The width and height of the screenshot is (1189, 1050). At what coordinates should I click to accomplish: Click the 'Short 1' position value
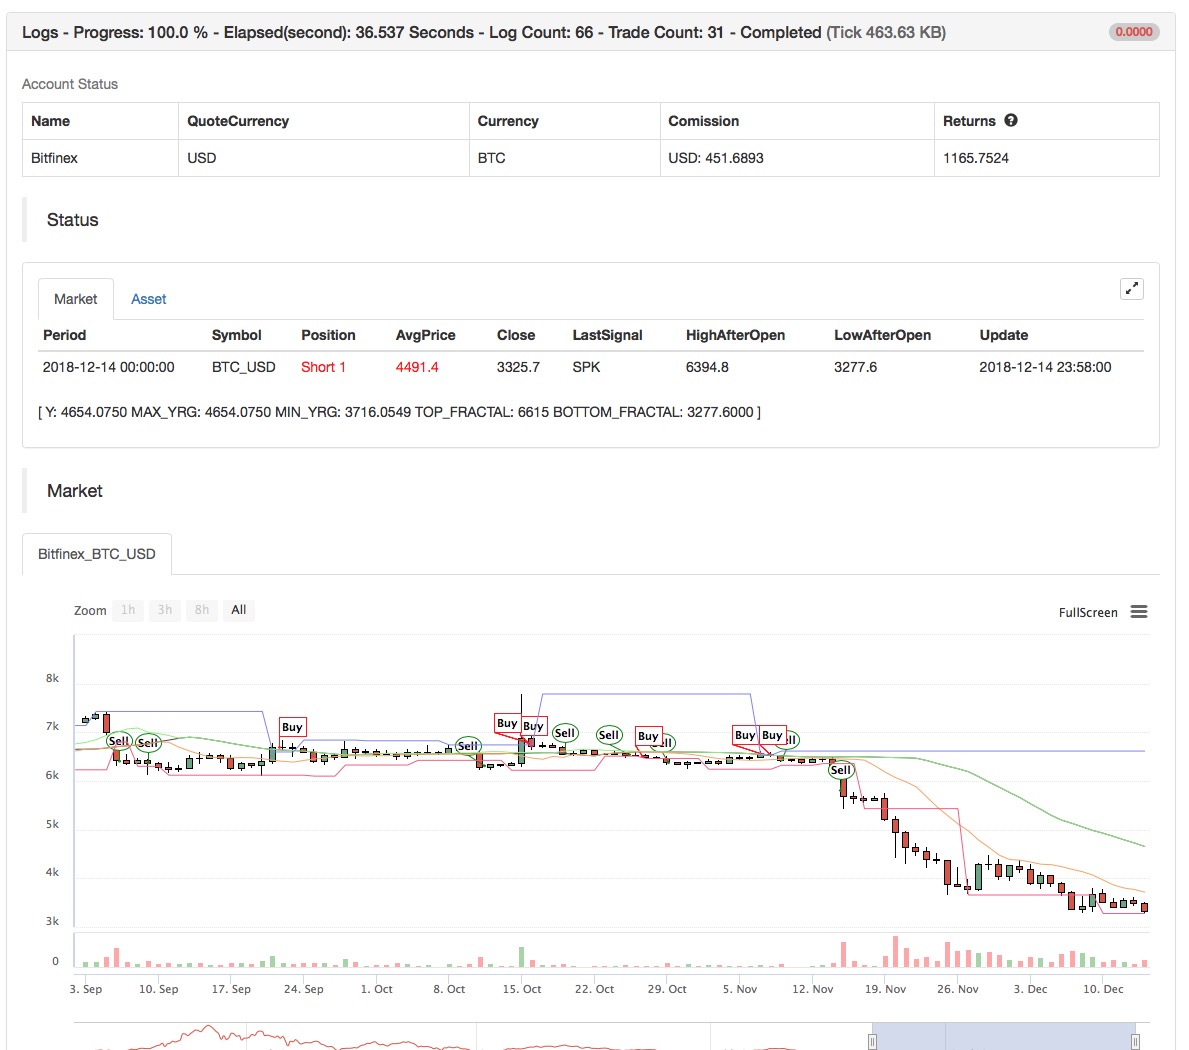coord(323,367)
